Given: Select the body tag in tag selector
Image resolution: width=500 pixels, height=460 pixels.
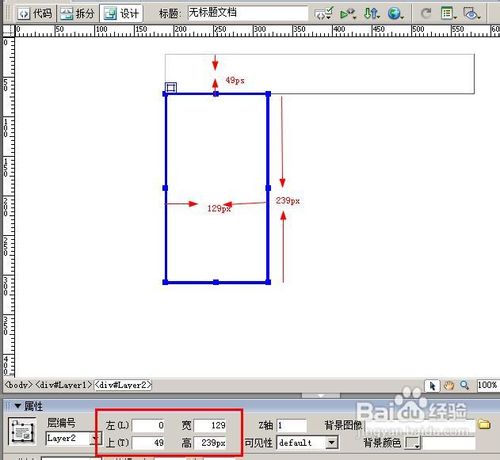Looking at the screenshot, I should pos(19,385).
